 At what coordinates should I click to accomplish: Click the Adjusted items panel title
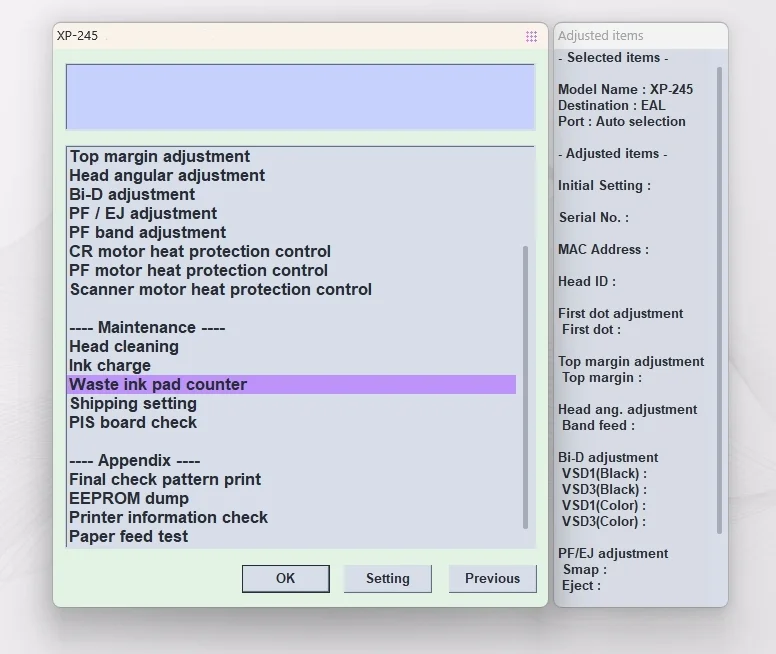tap(601, 36)
